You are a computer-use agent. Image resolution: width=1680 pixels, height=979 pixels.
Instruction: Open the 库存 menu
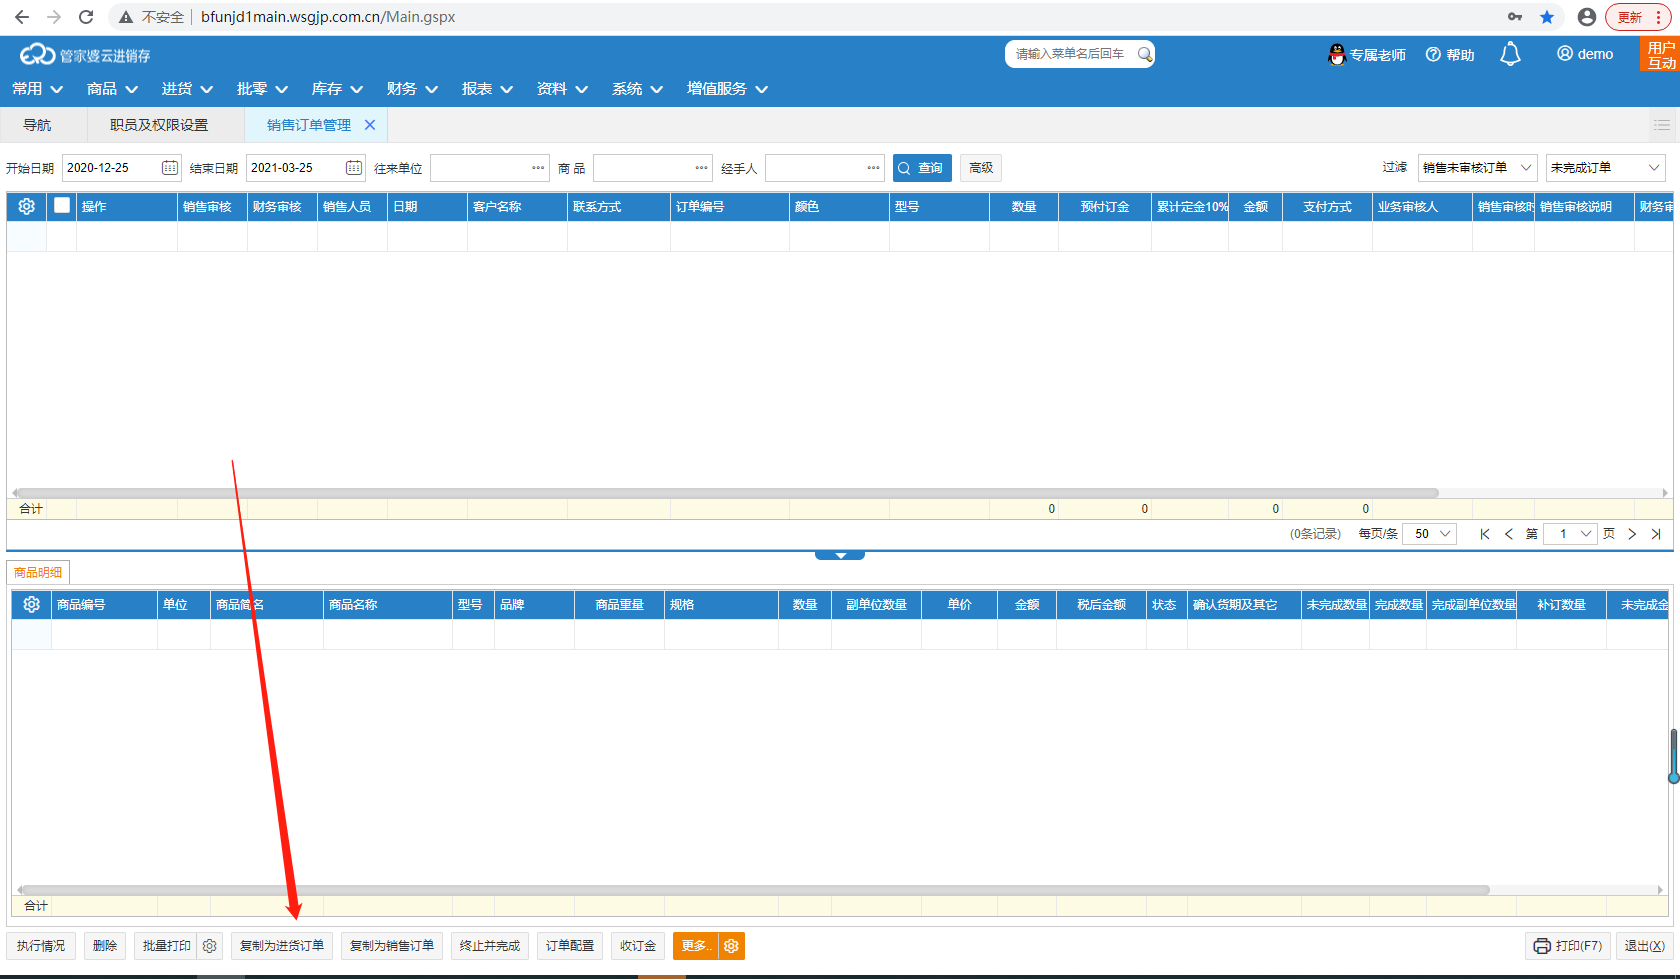(x=337, y=89)
